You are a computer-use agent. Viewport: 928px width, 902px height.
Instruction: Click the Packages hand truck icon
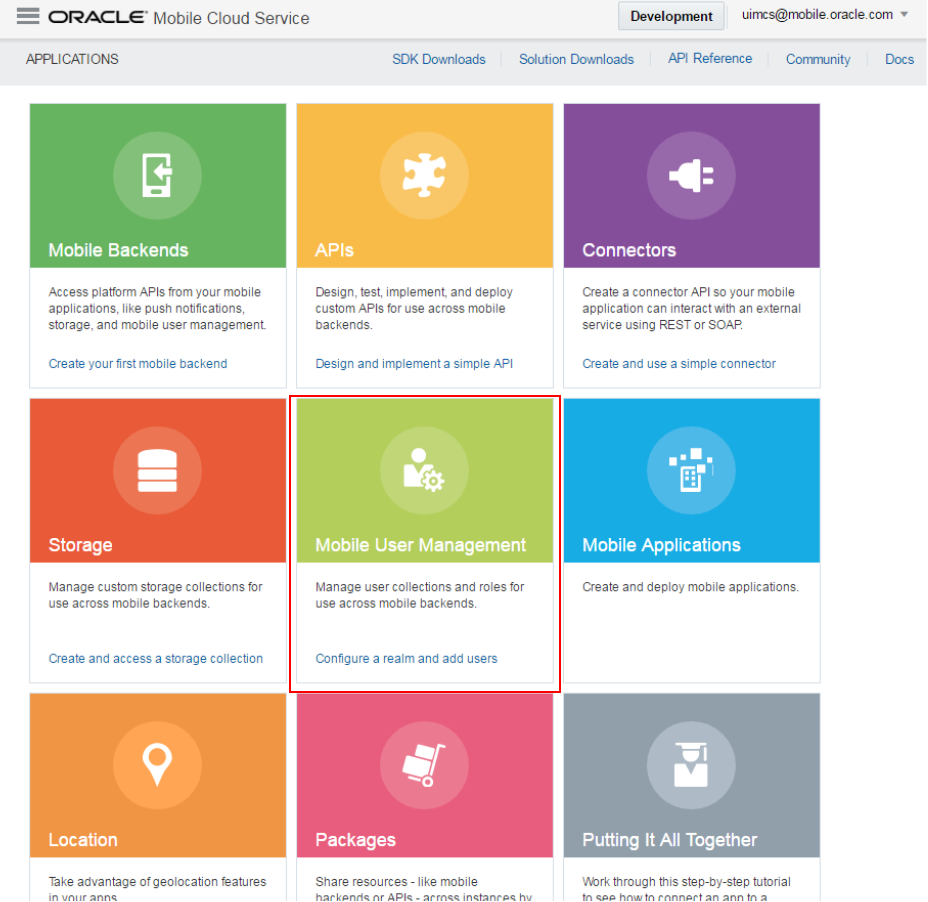click(424, 765)
